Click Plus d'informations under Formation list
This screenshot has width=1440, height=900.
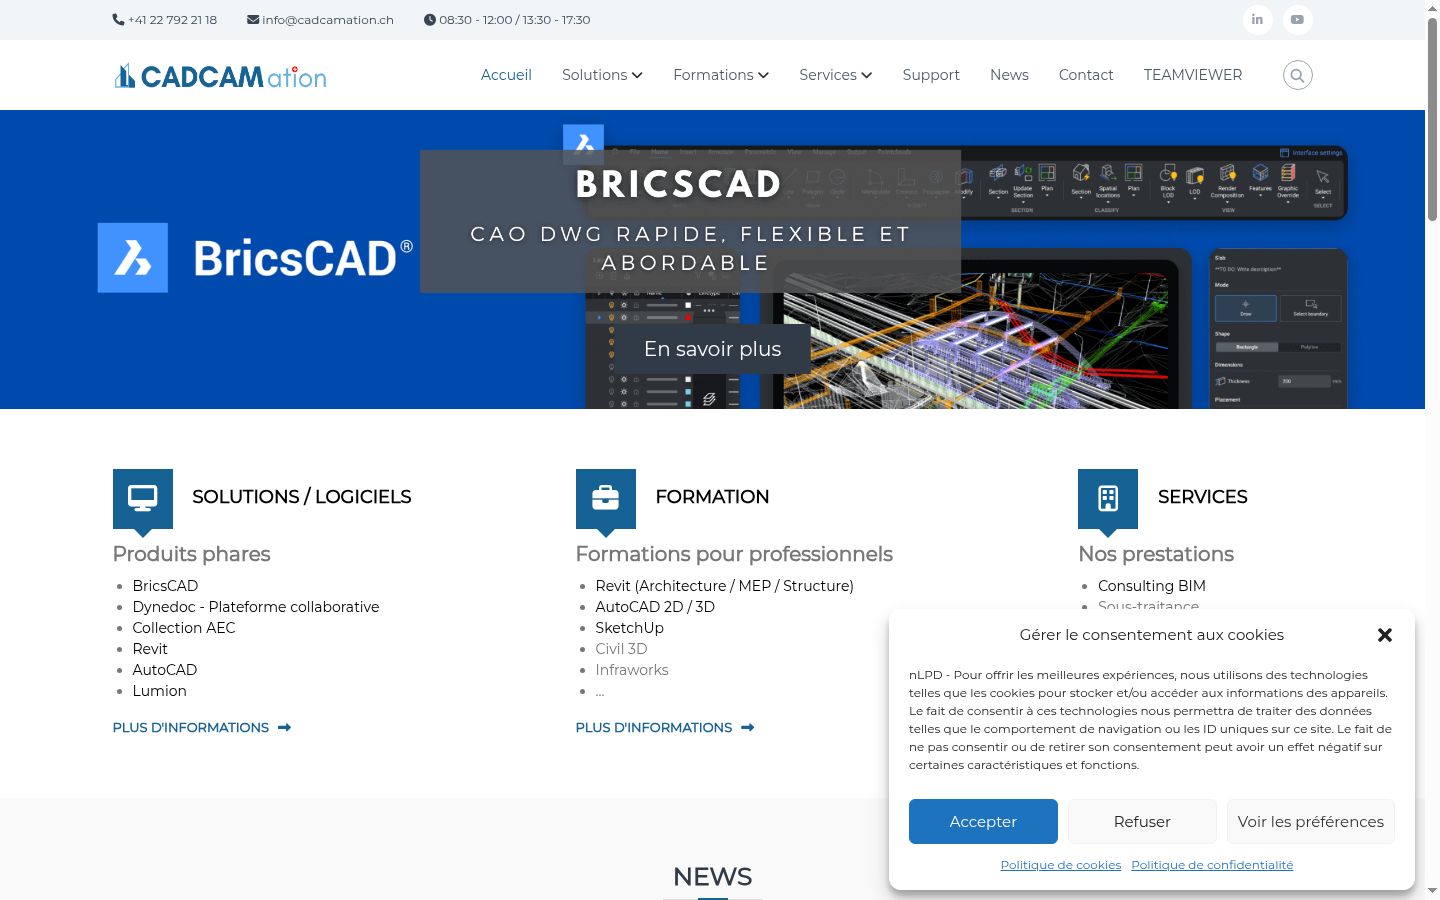point(654,728)
